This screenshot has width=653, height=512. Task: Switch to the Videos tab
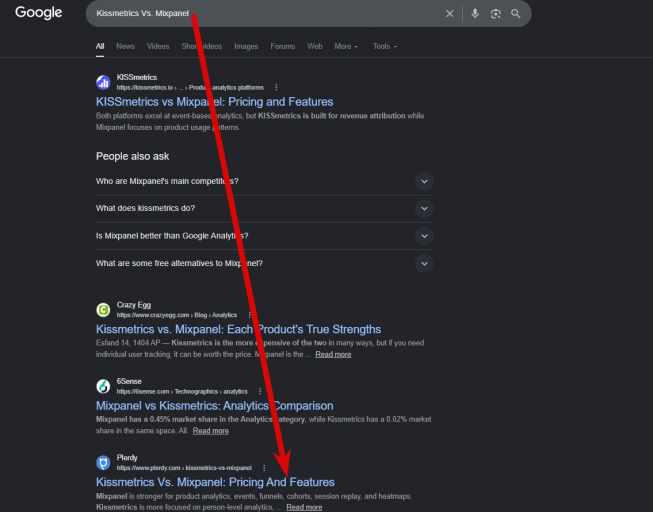pyautogui.click(x=158, y=46)
